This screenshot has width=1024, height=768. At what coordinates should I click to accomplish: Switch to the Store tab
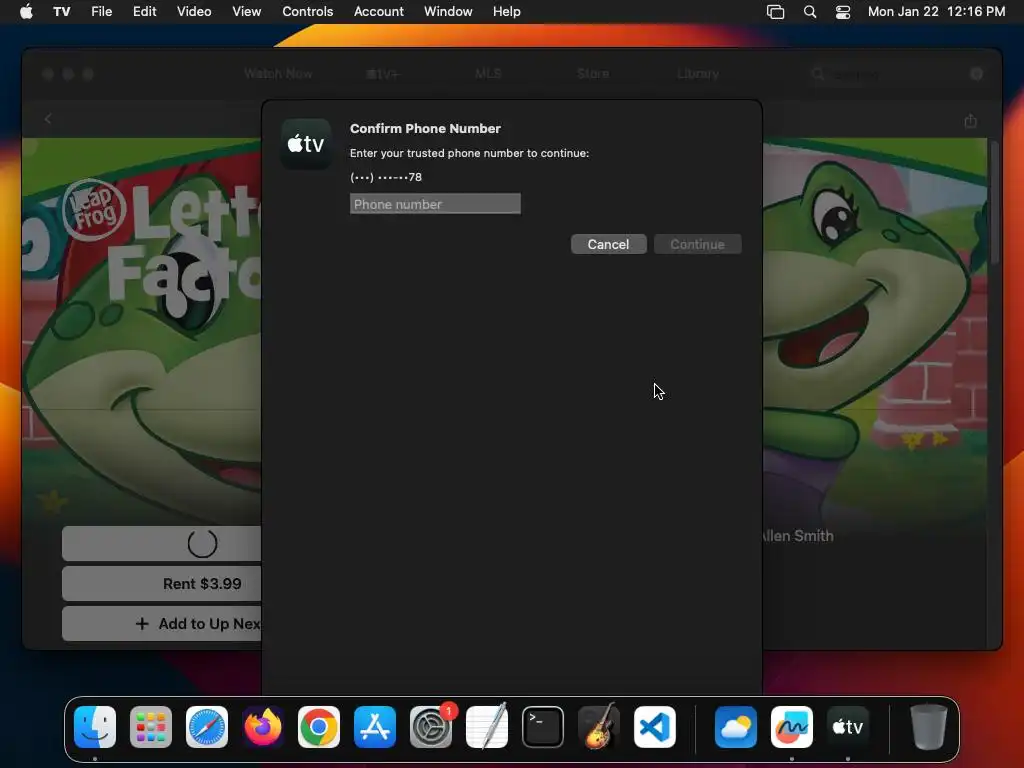593,74
